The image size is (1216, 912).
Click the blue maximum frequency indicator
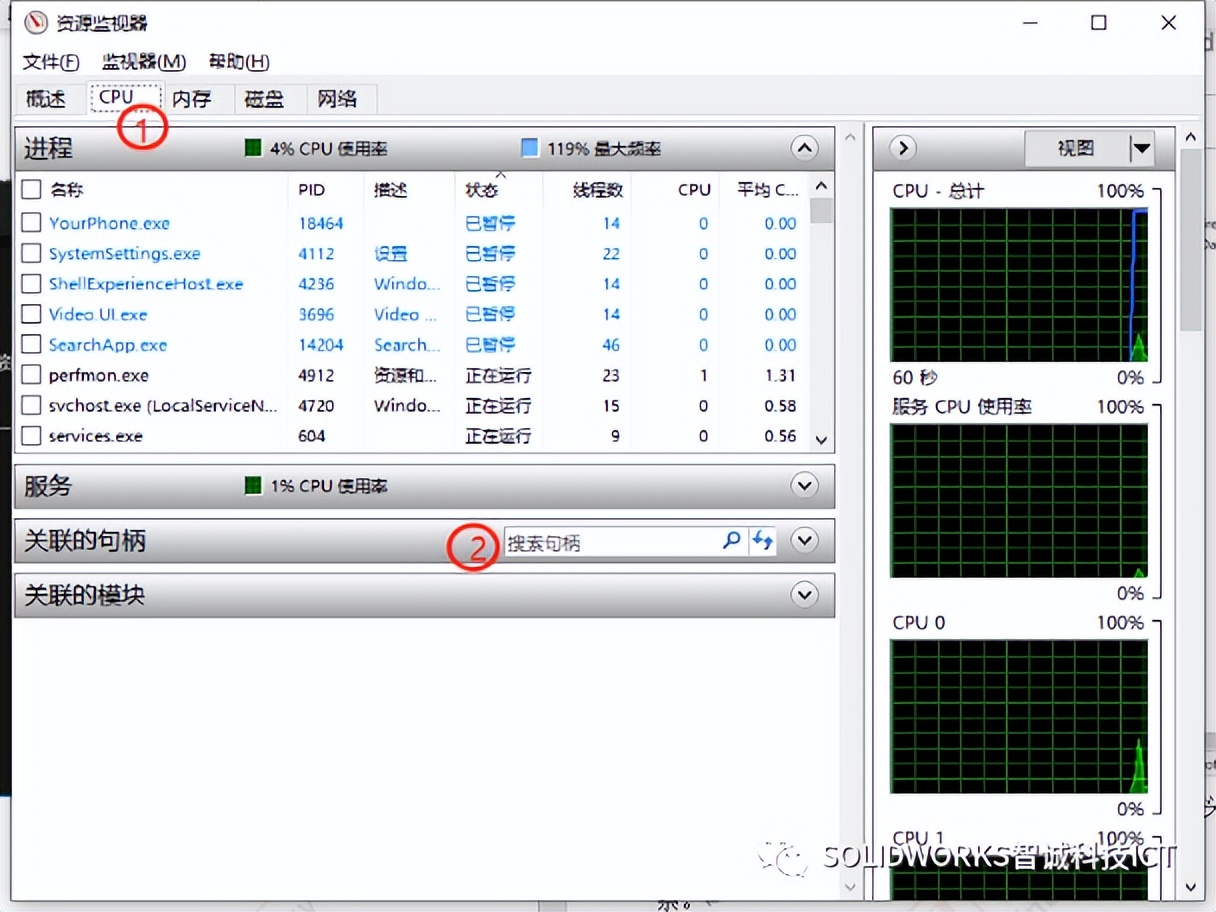point(530,148)
